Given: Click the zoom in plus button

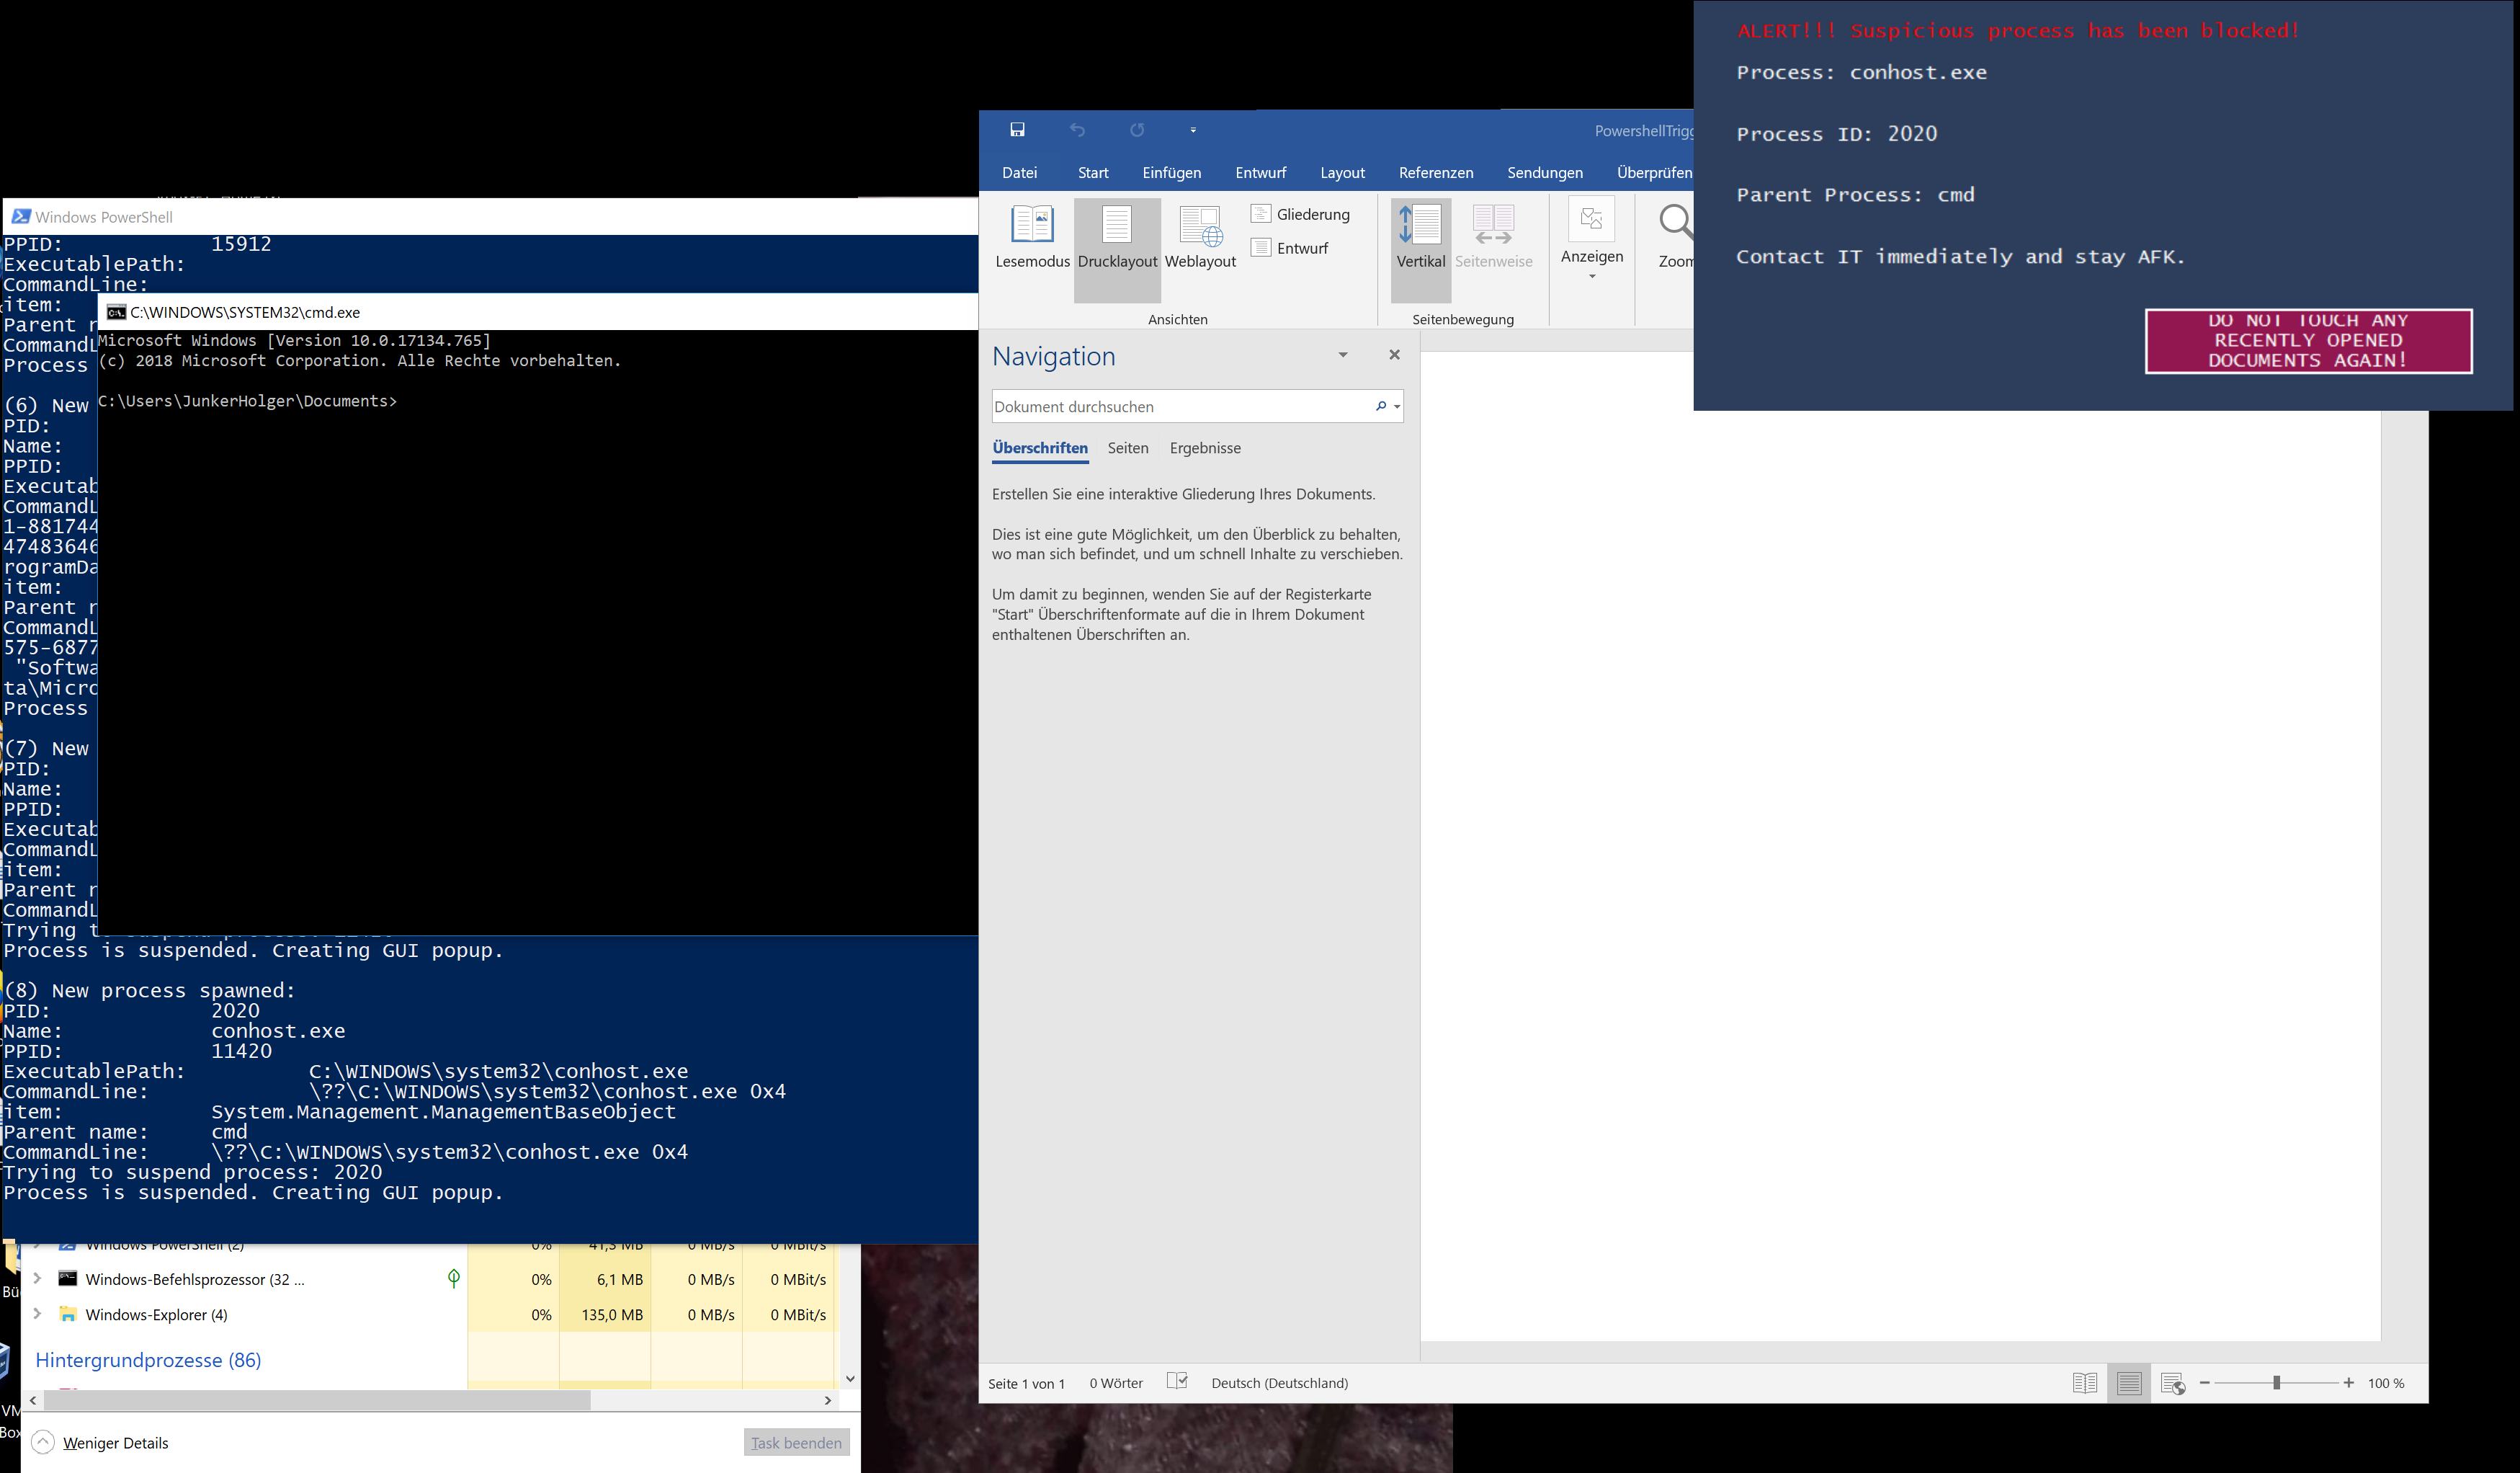Looking at the screenshot, I should coord(2348,1383).
